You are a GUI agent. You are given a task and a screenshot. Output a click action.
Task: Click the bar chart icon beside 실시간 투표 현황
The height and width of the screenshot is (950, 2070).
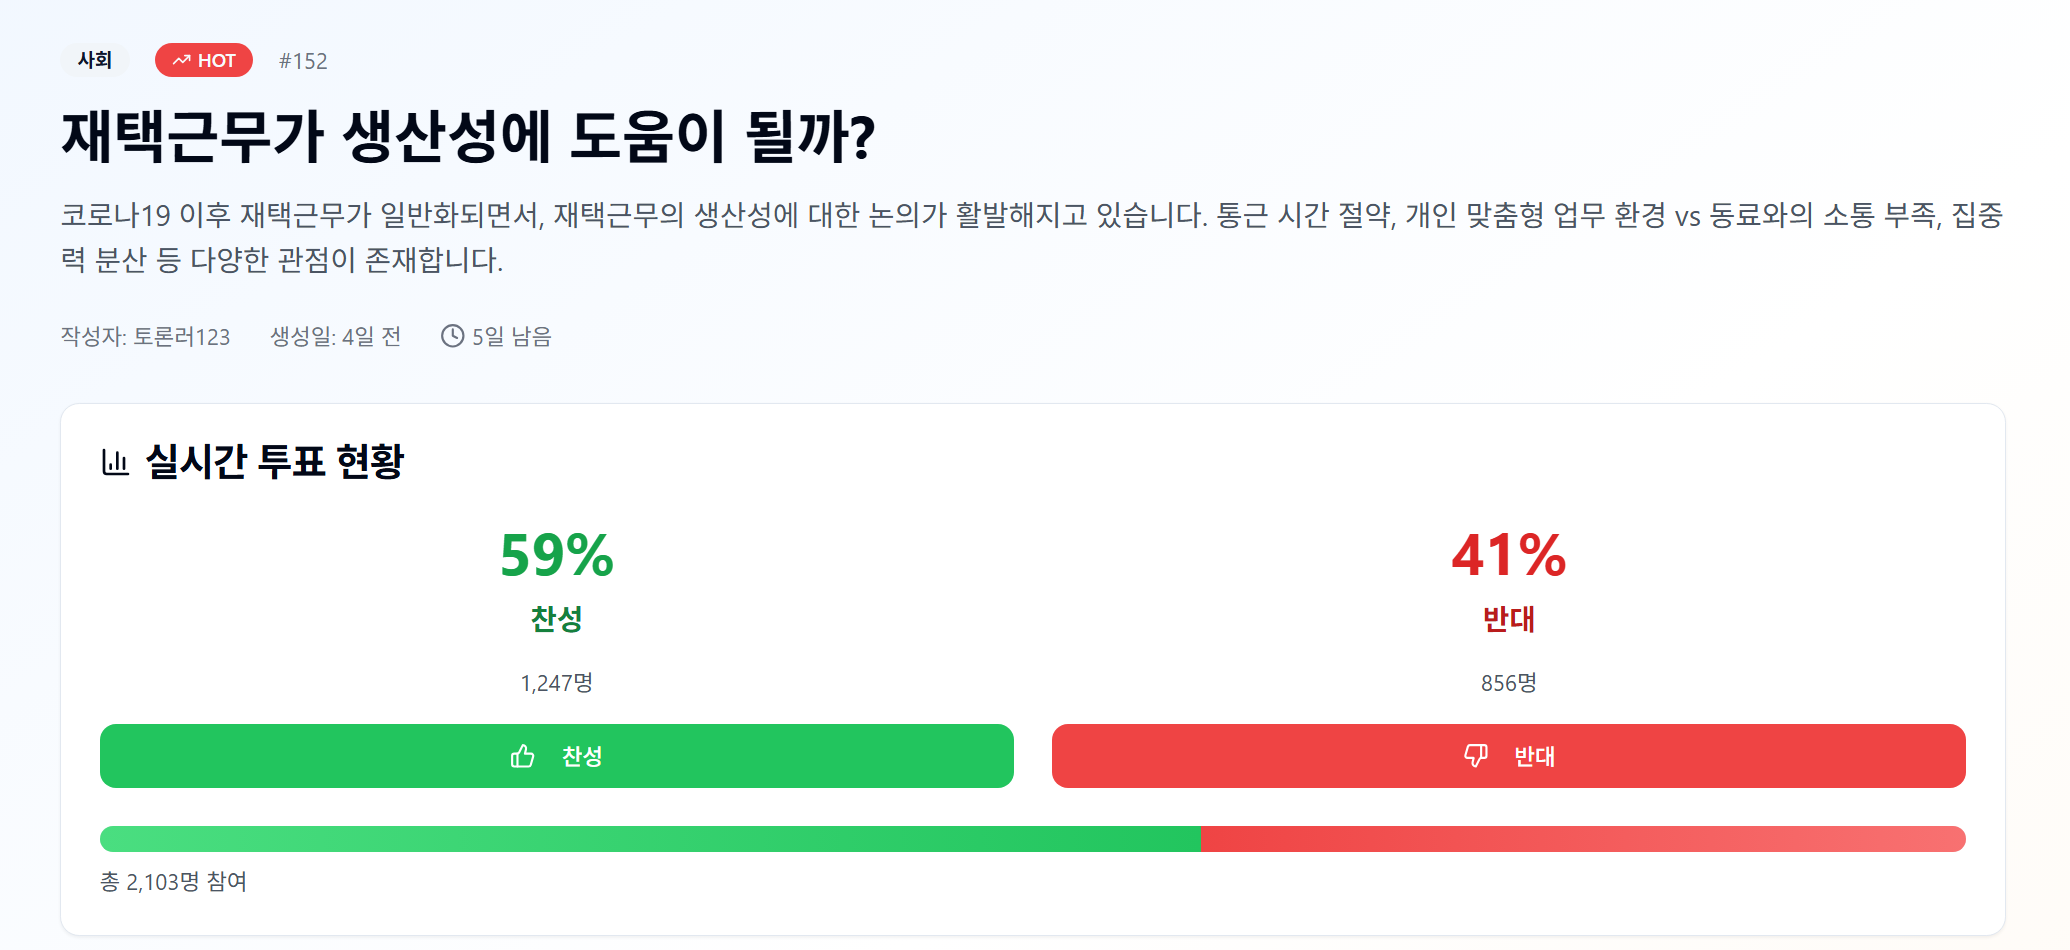click(x=116, y=462)
